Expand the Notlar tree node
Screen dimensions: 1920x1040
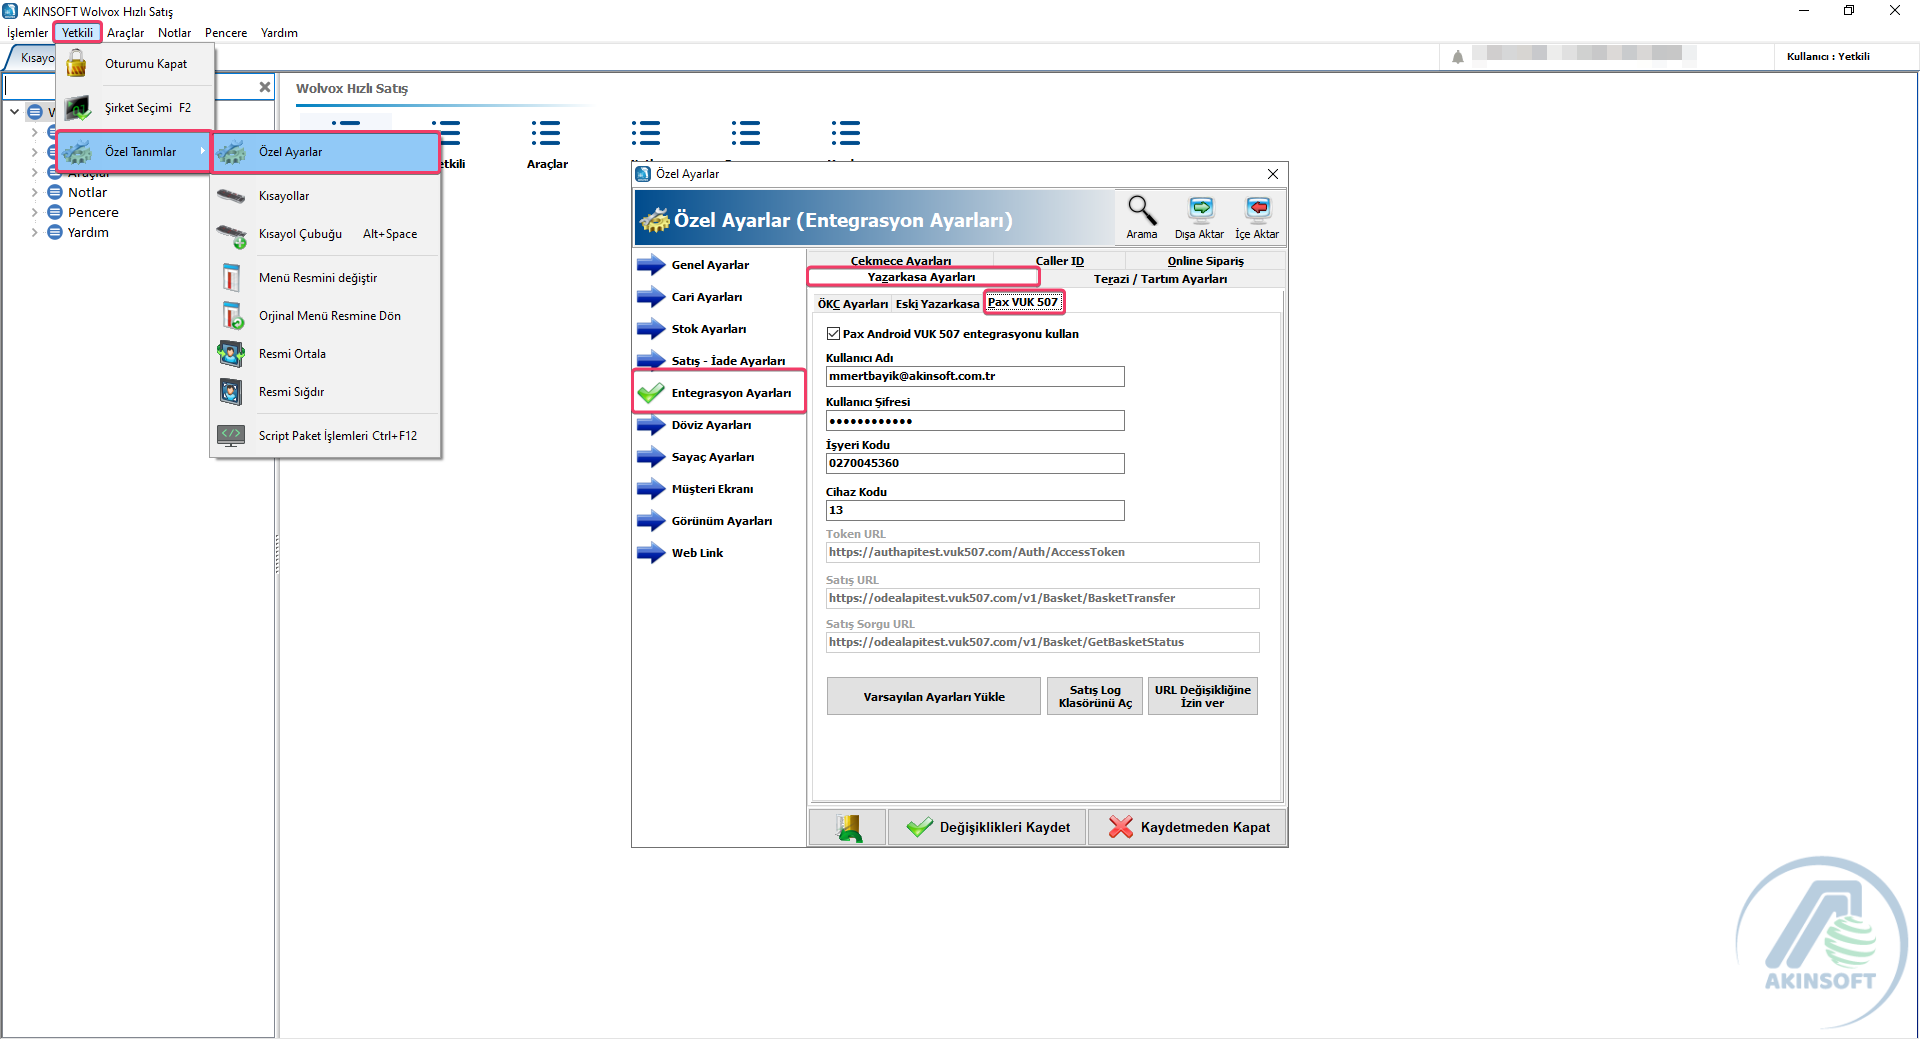click(x=34, y=192)
